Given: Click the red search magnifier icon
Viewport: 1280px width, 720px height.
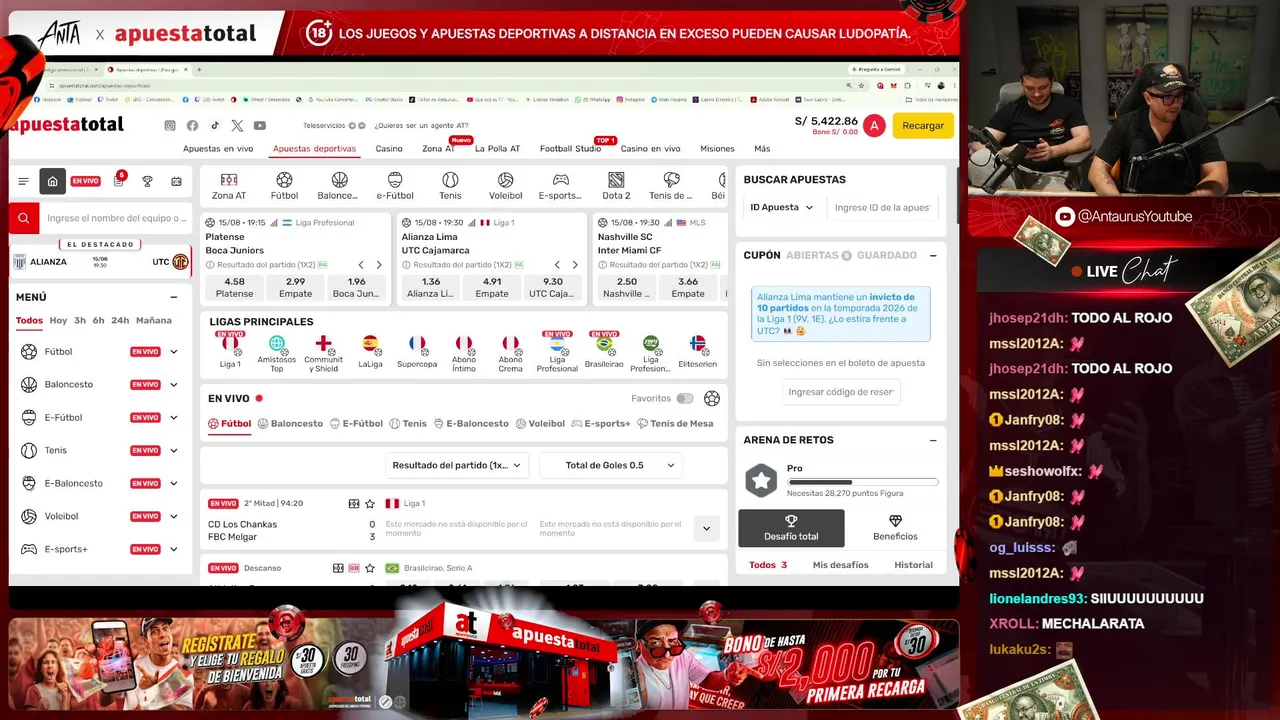Looking at the screenshot, I should tap(24, 218).
